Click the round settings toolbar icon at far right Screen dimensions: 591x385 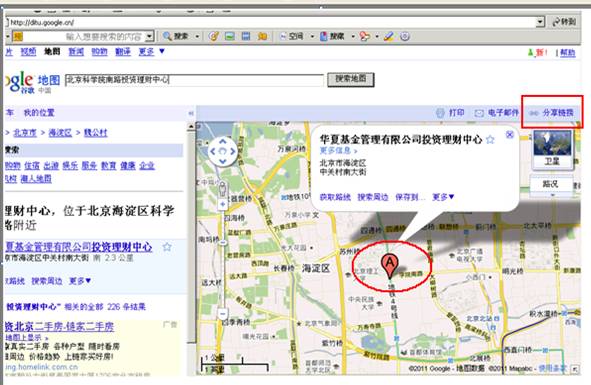click(405, 36)
